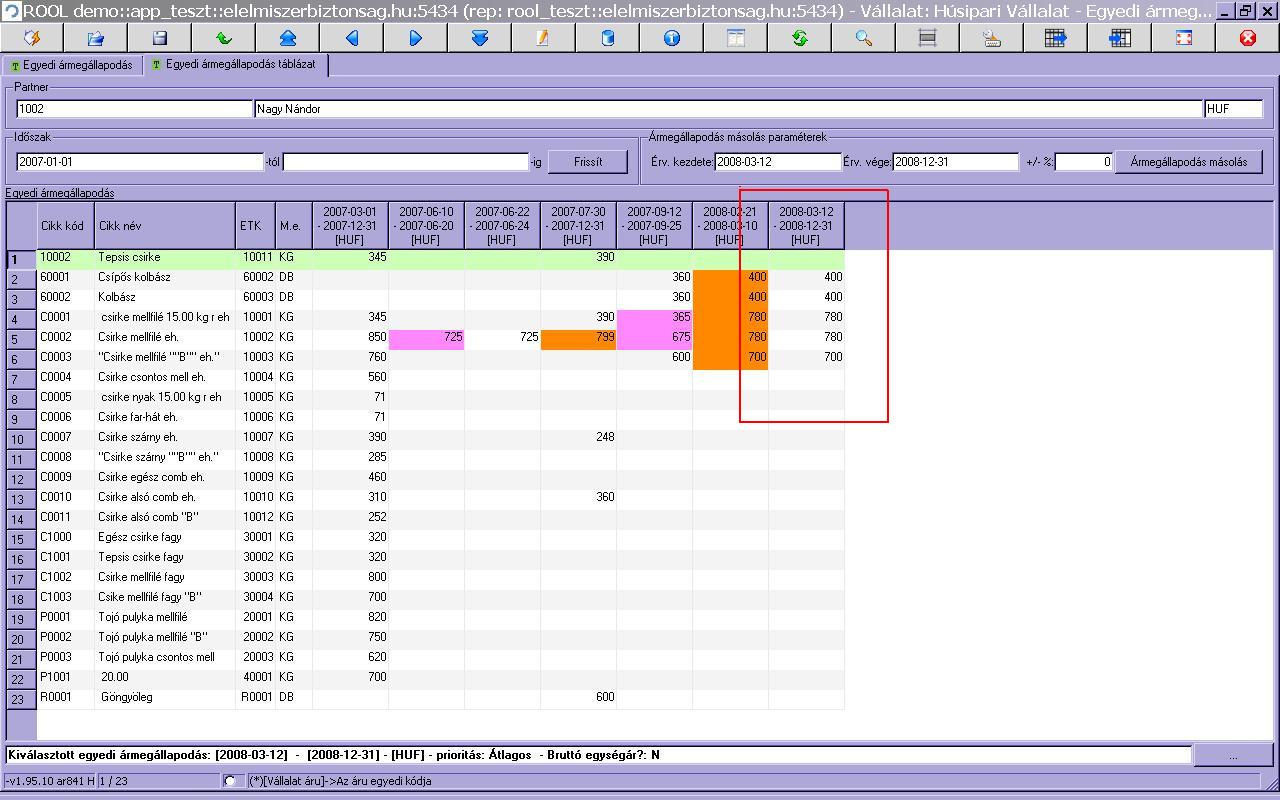Viewport: 1280px width, 800px height.
Task: Click the ellipsis button at bottom right
Action: [1232, 755]
